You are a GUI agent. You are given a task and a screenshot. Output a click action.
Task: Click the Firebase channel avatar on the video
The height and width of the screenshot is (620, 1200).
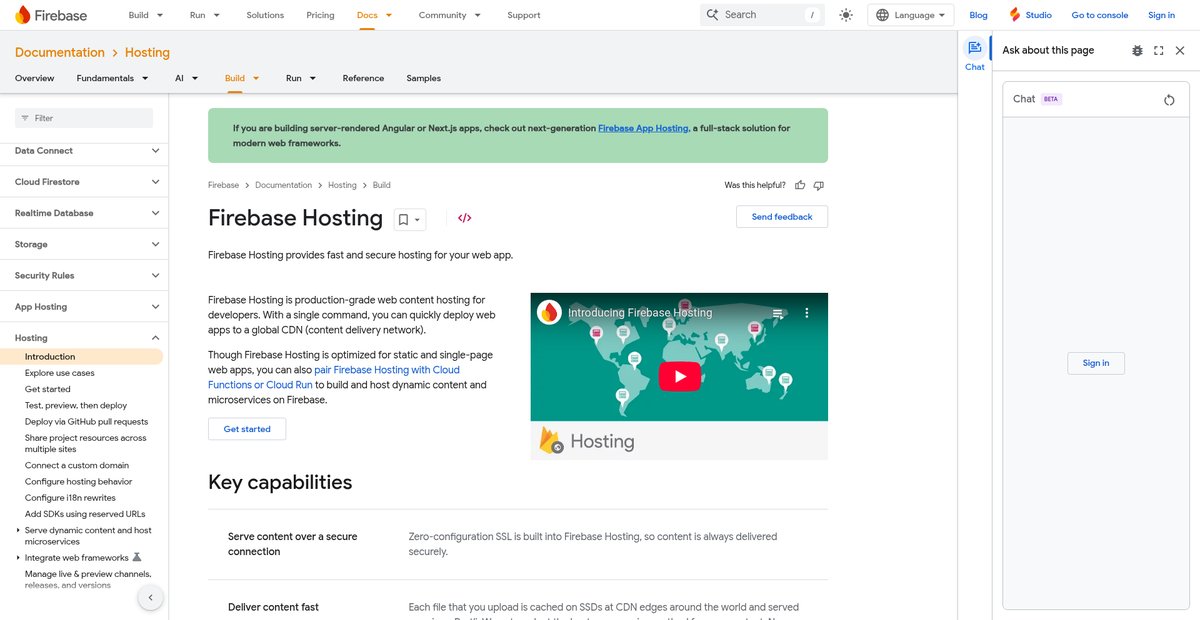point(549,312)
